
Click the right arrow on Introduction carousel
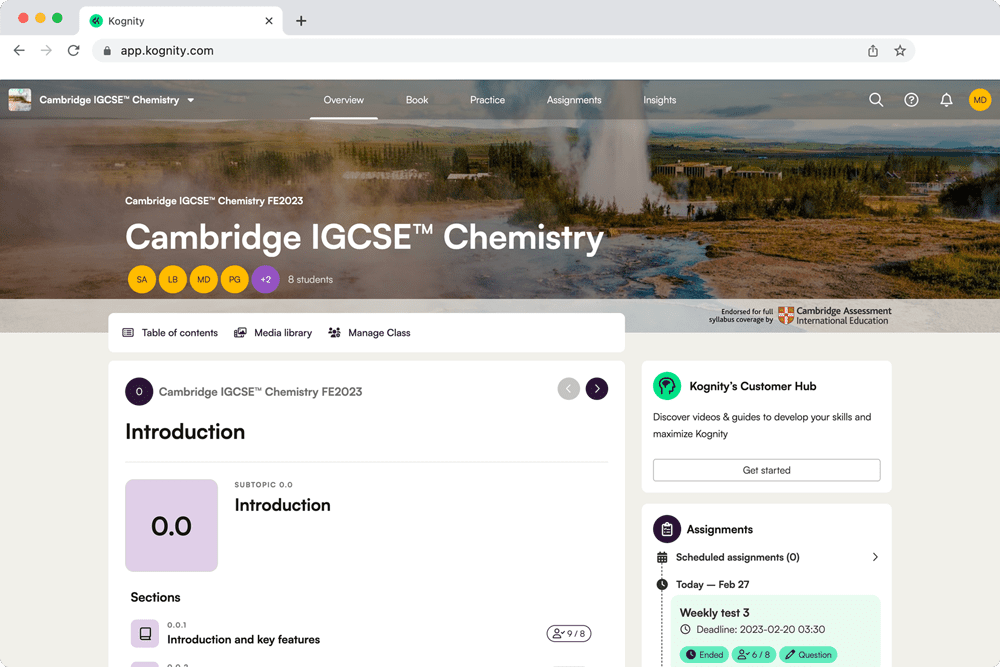coord(597,388)
